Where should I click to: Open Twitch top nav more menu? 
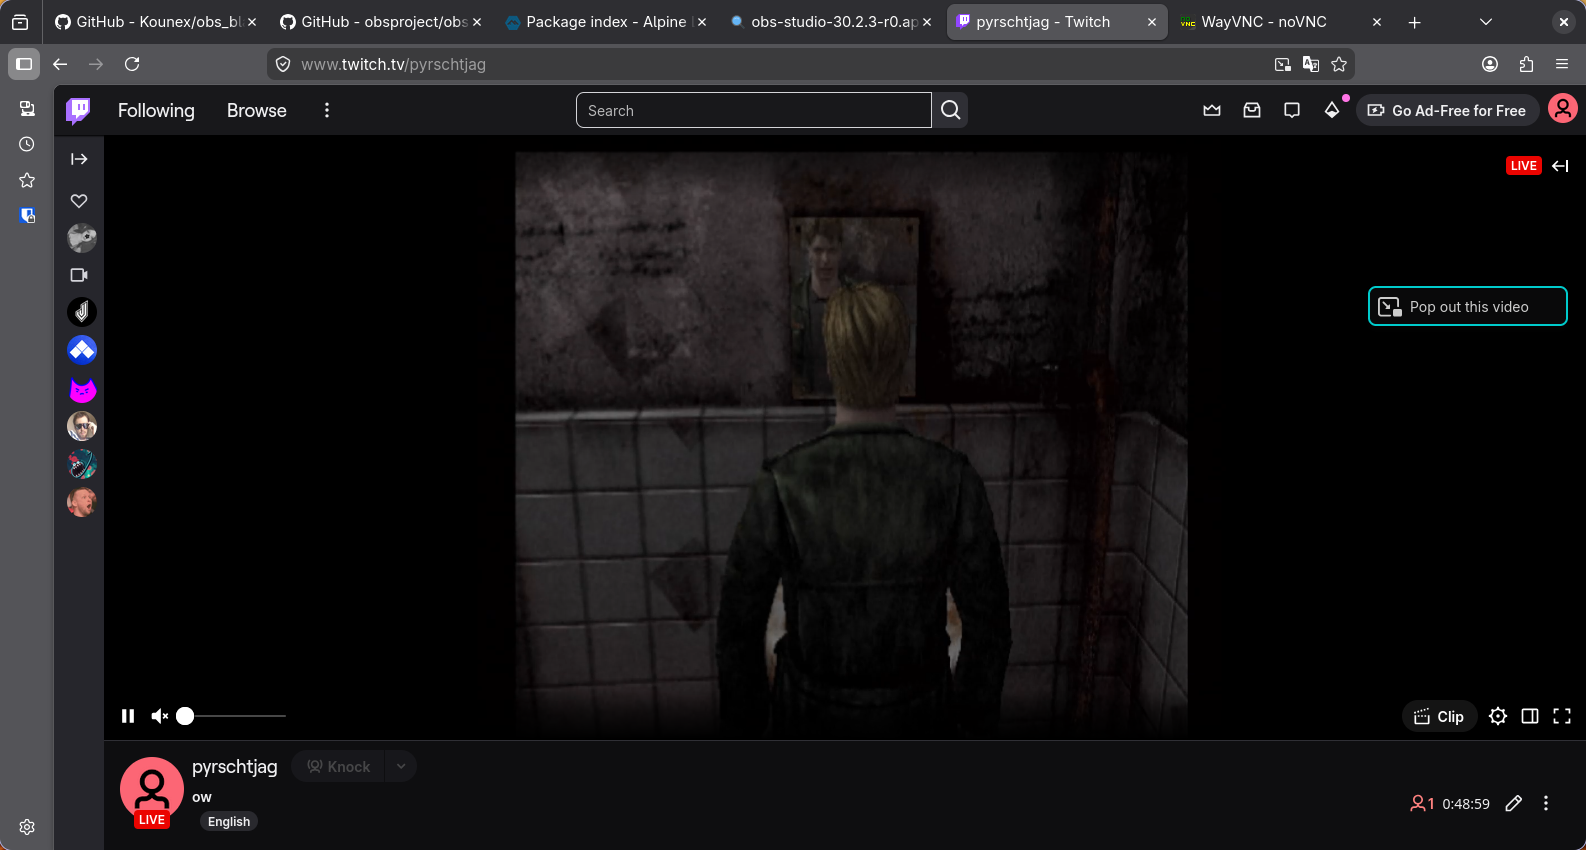click(327, 110)
